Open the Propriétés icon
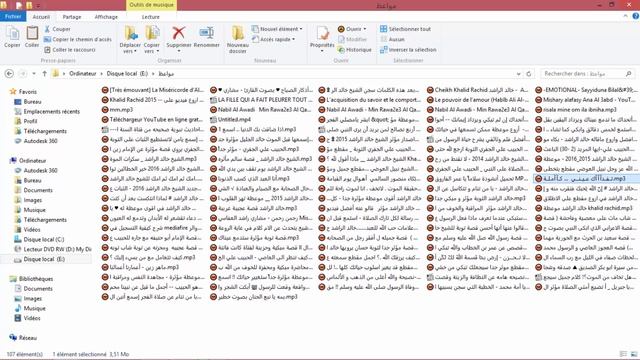640x360 pixels. click(x=322, y=33)
